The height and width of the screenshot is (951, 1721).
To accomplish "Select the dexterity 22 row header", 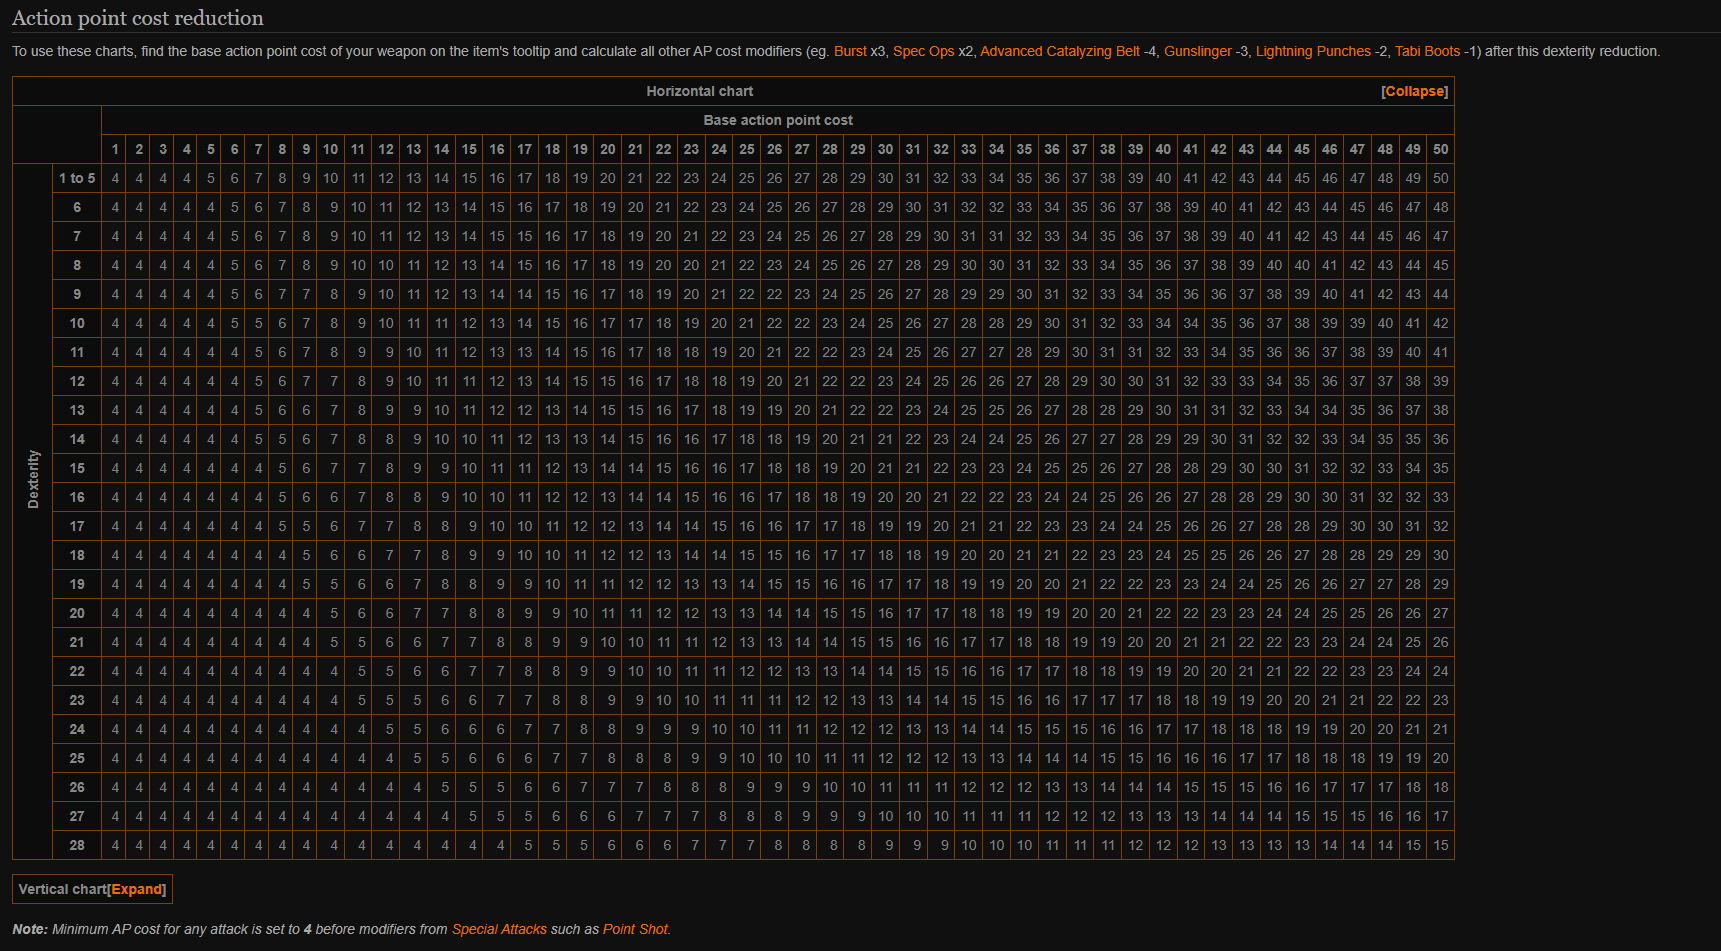I will coord(77,671).
